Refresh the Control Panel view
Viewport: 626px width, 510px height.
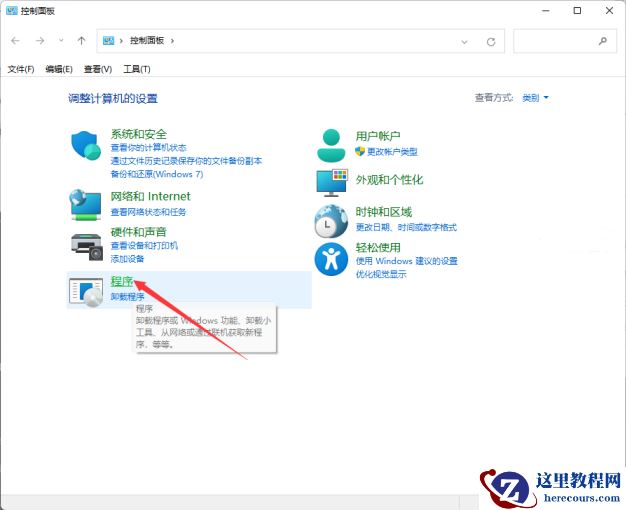(x=491, y=42)
